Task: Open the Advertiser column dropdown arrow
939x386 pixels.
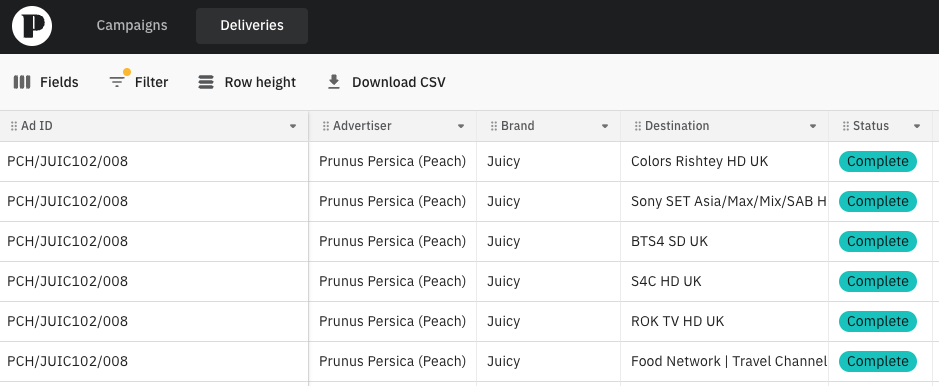Action: click(x=461, y=126)
